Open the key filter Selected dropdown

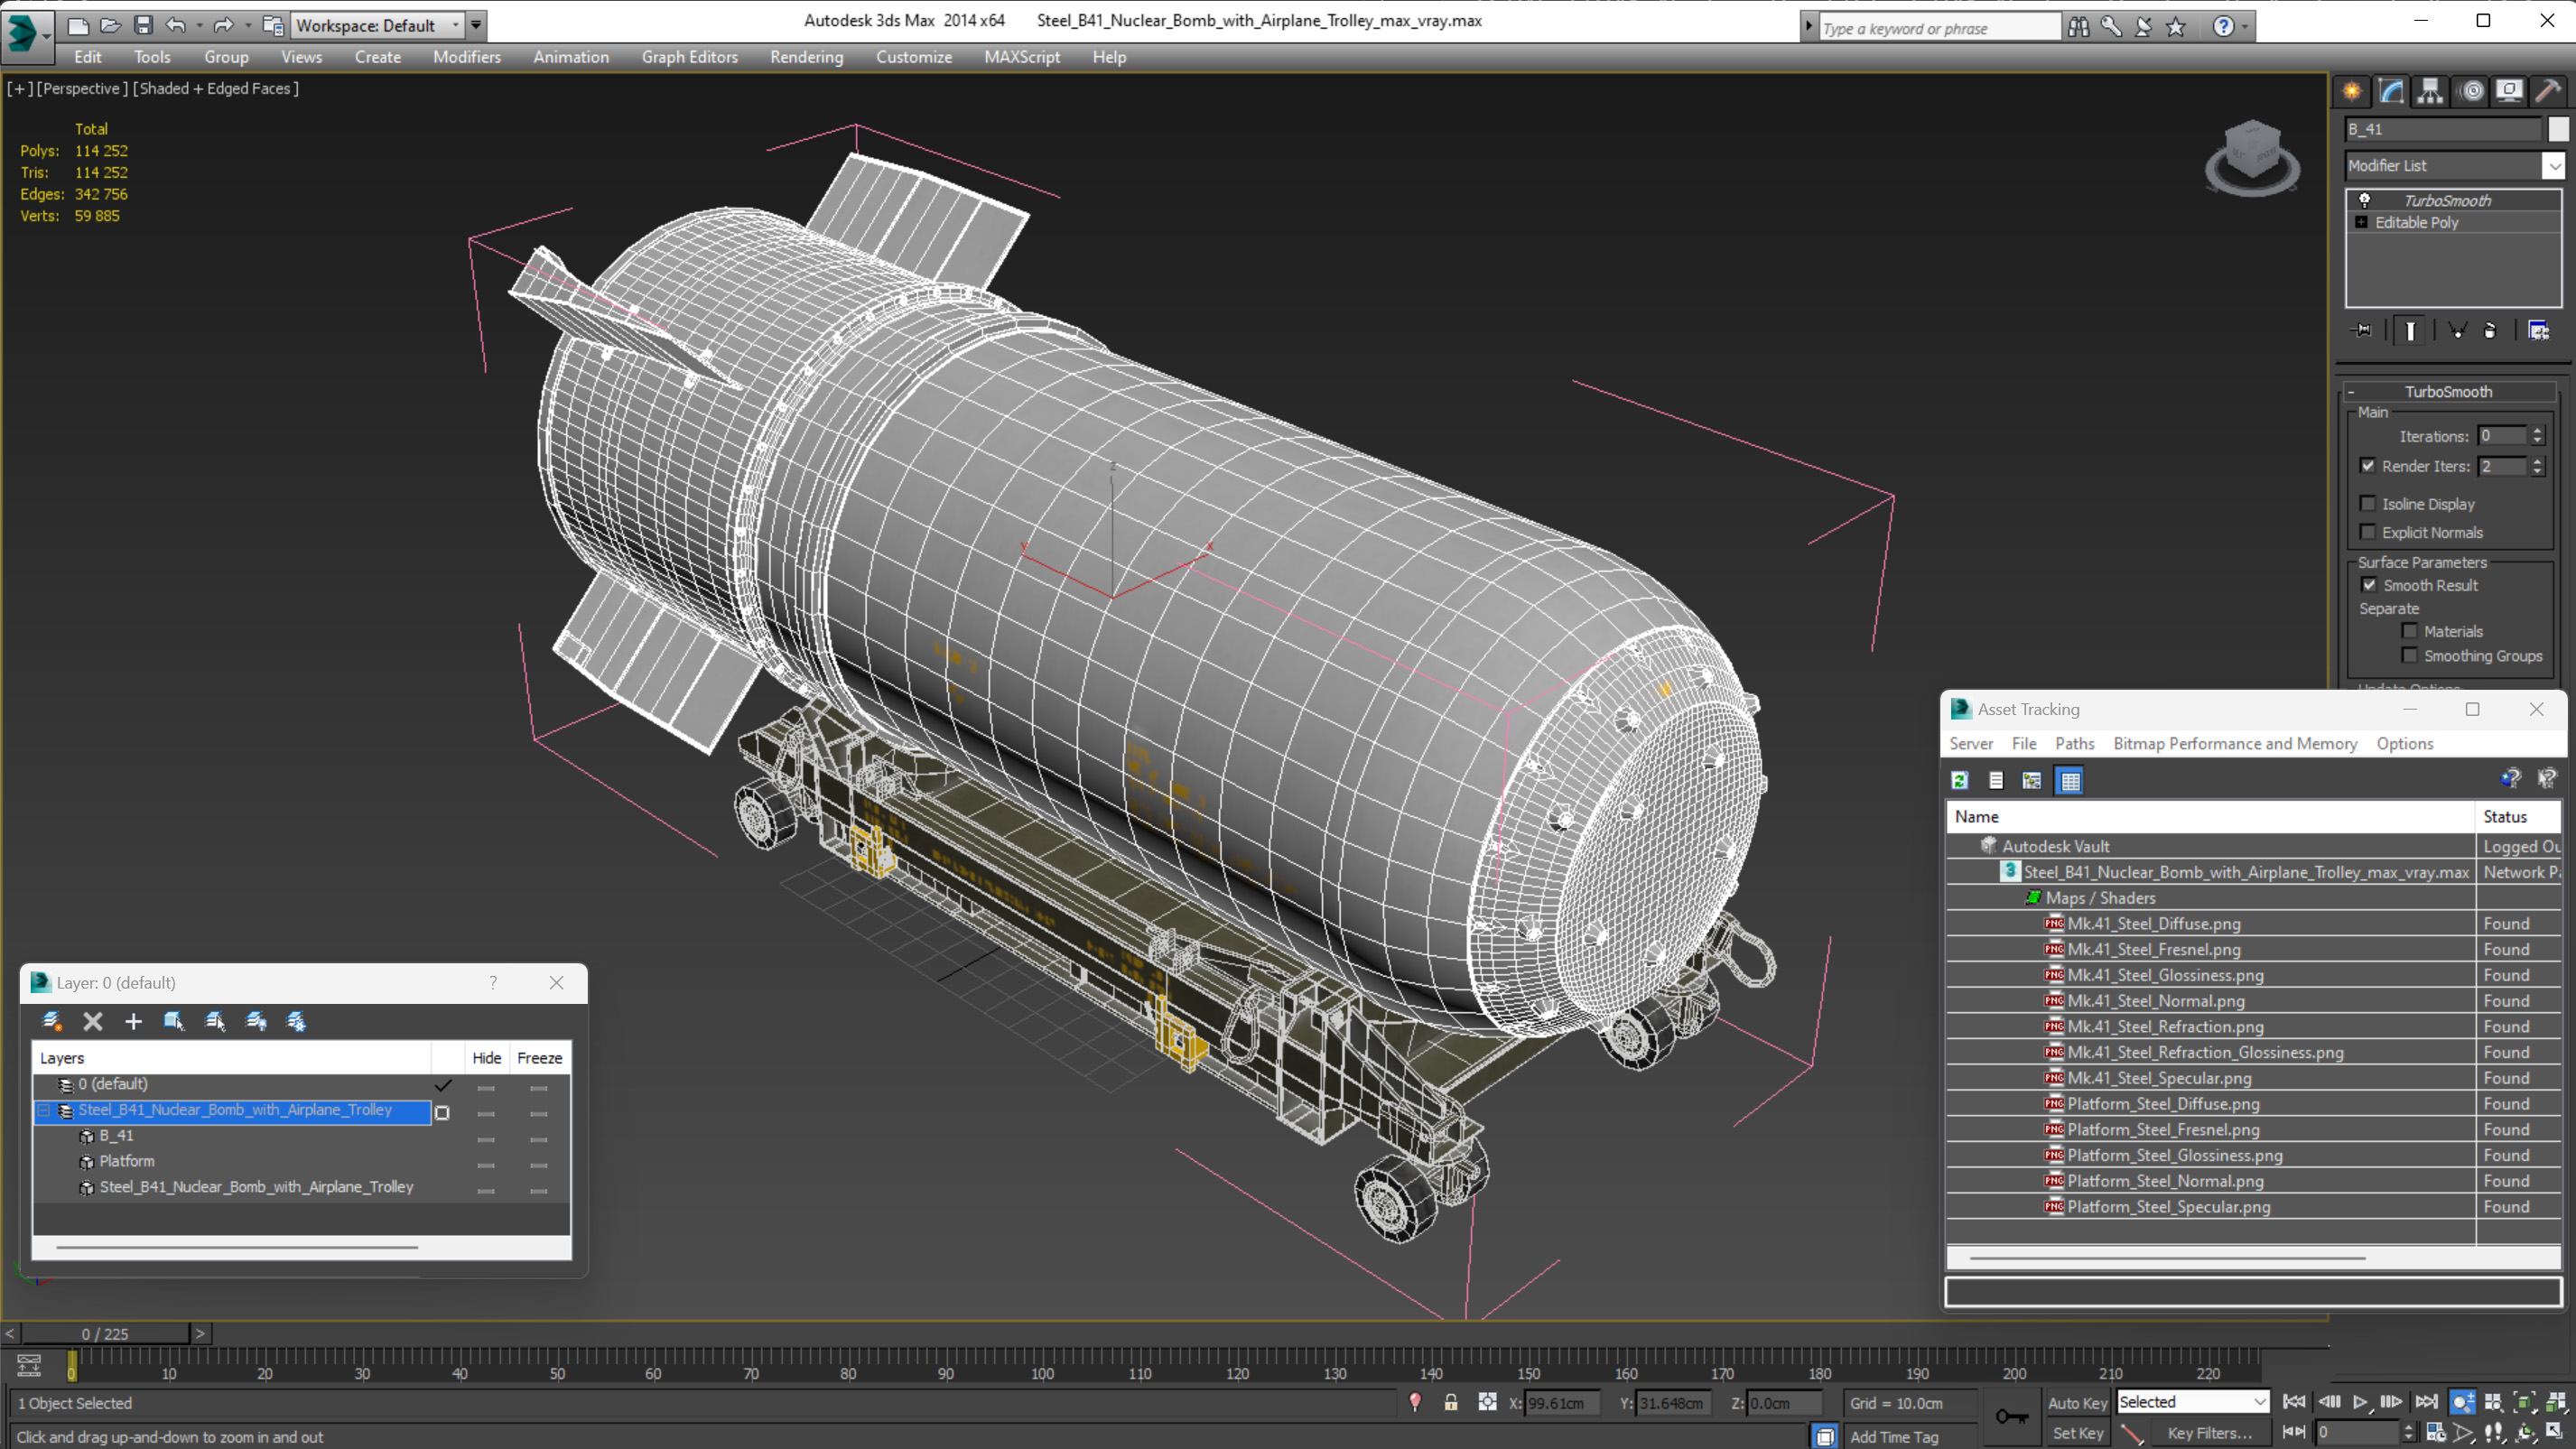2193,1402
